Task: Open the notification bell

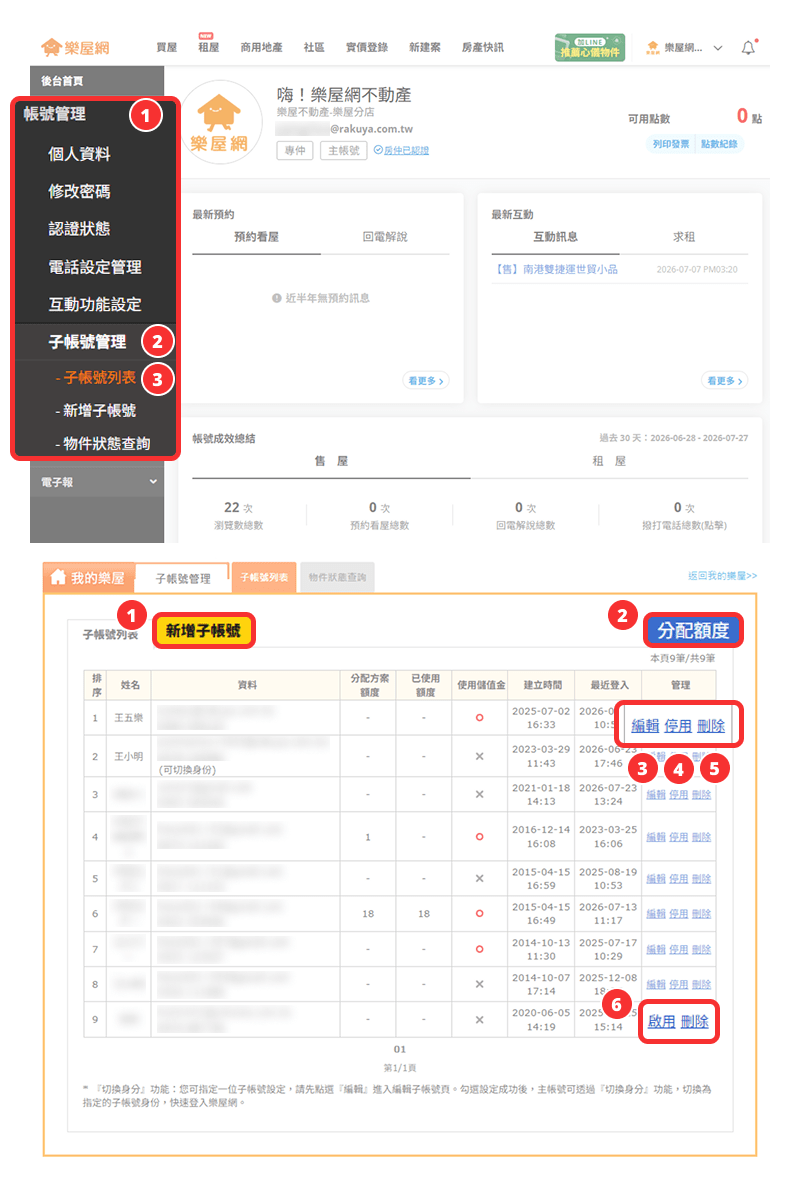Action: tap(748, 47)
